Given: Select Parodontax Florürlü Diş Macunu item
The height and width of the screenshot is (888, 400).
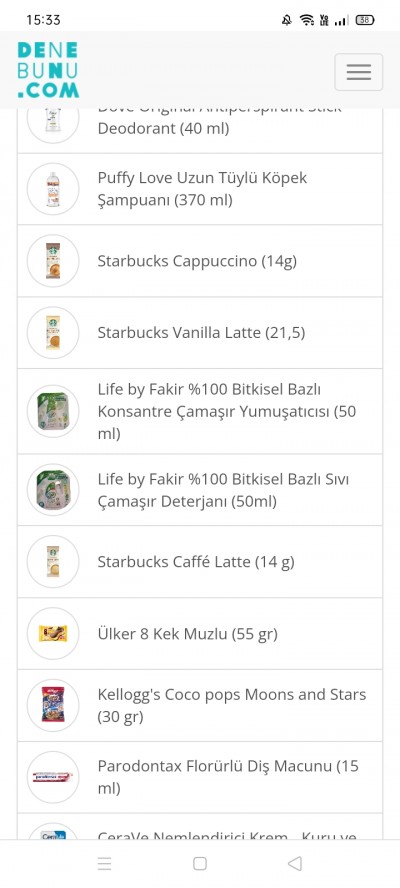Looking at the screenshot, I should [x=200, y=778].
